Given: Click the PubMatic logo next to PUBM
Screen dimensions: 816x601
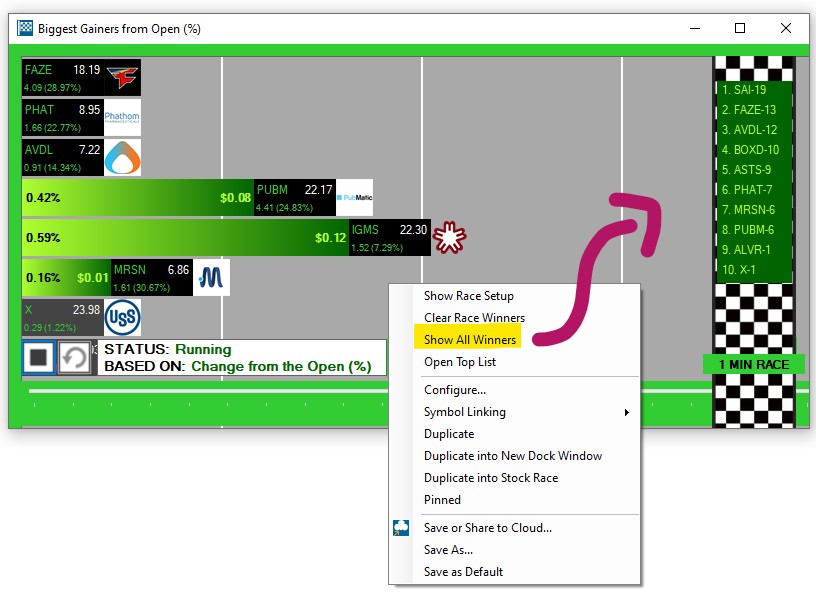Looking at the screenshot, I should click(x=354, y=198).
